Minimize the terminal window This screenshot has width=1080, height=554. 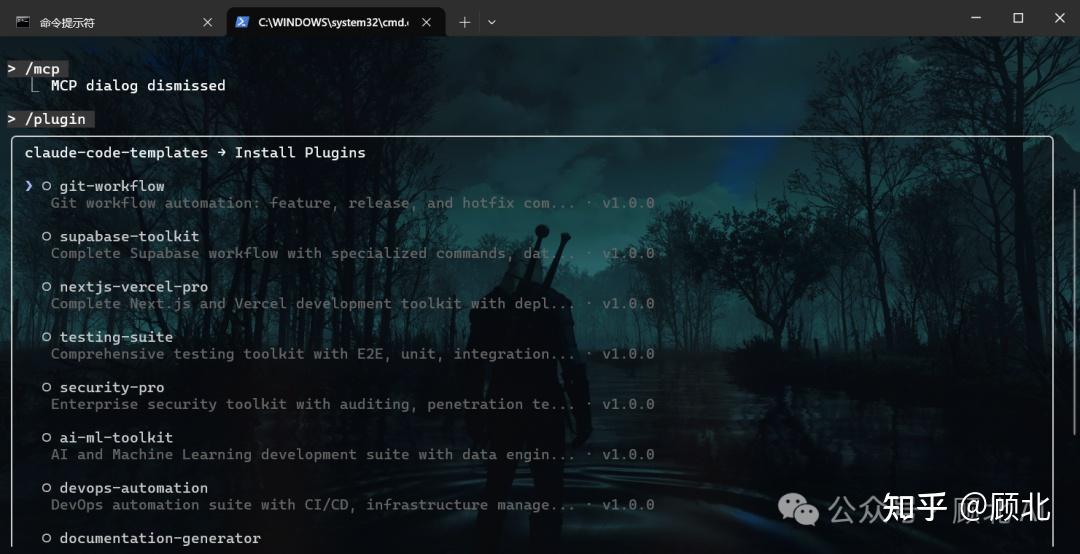tap(976, 19)
